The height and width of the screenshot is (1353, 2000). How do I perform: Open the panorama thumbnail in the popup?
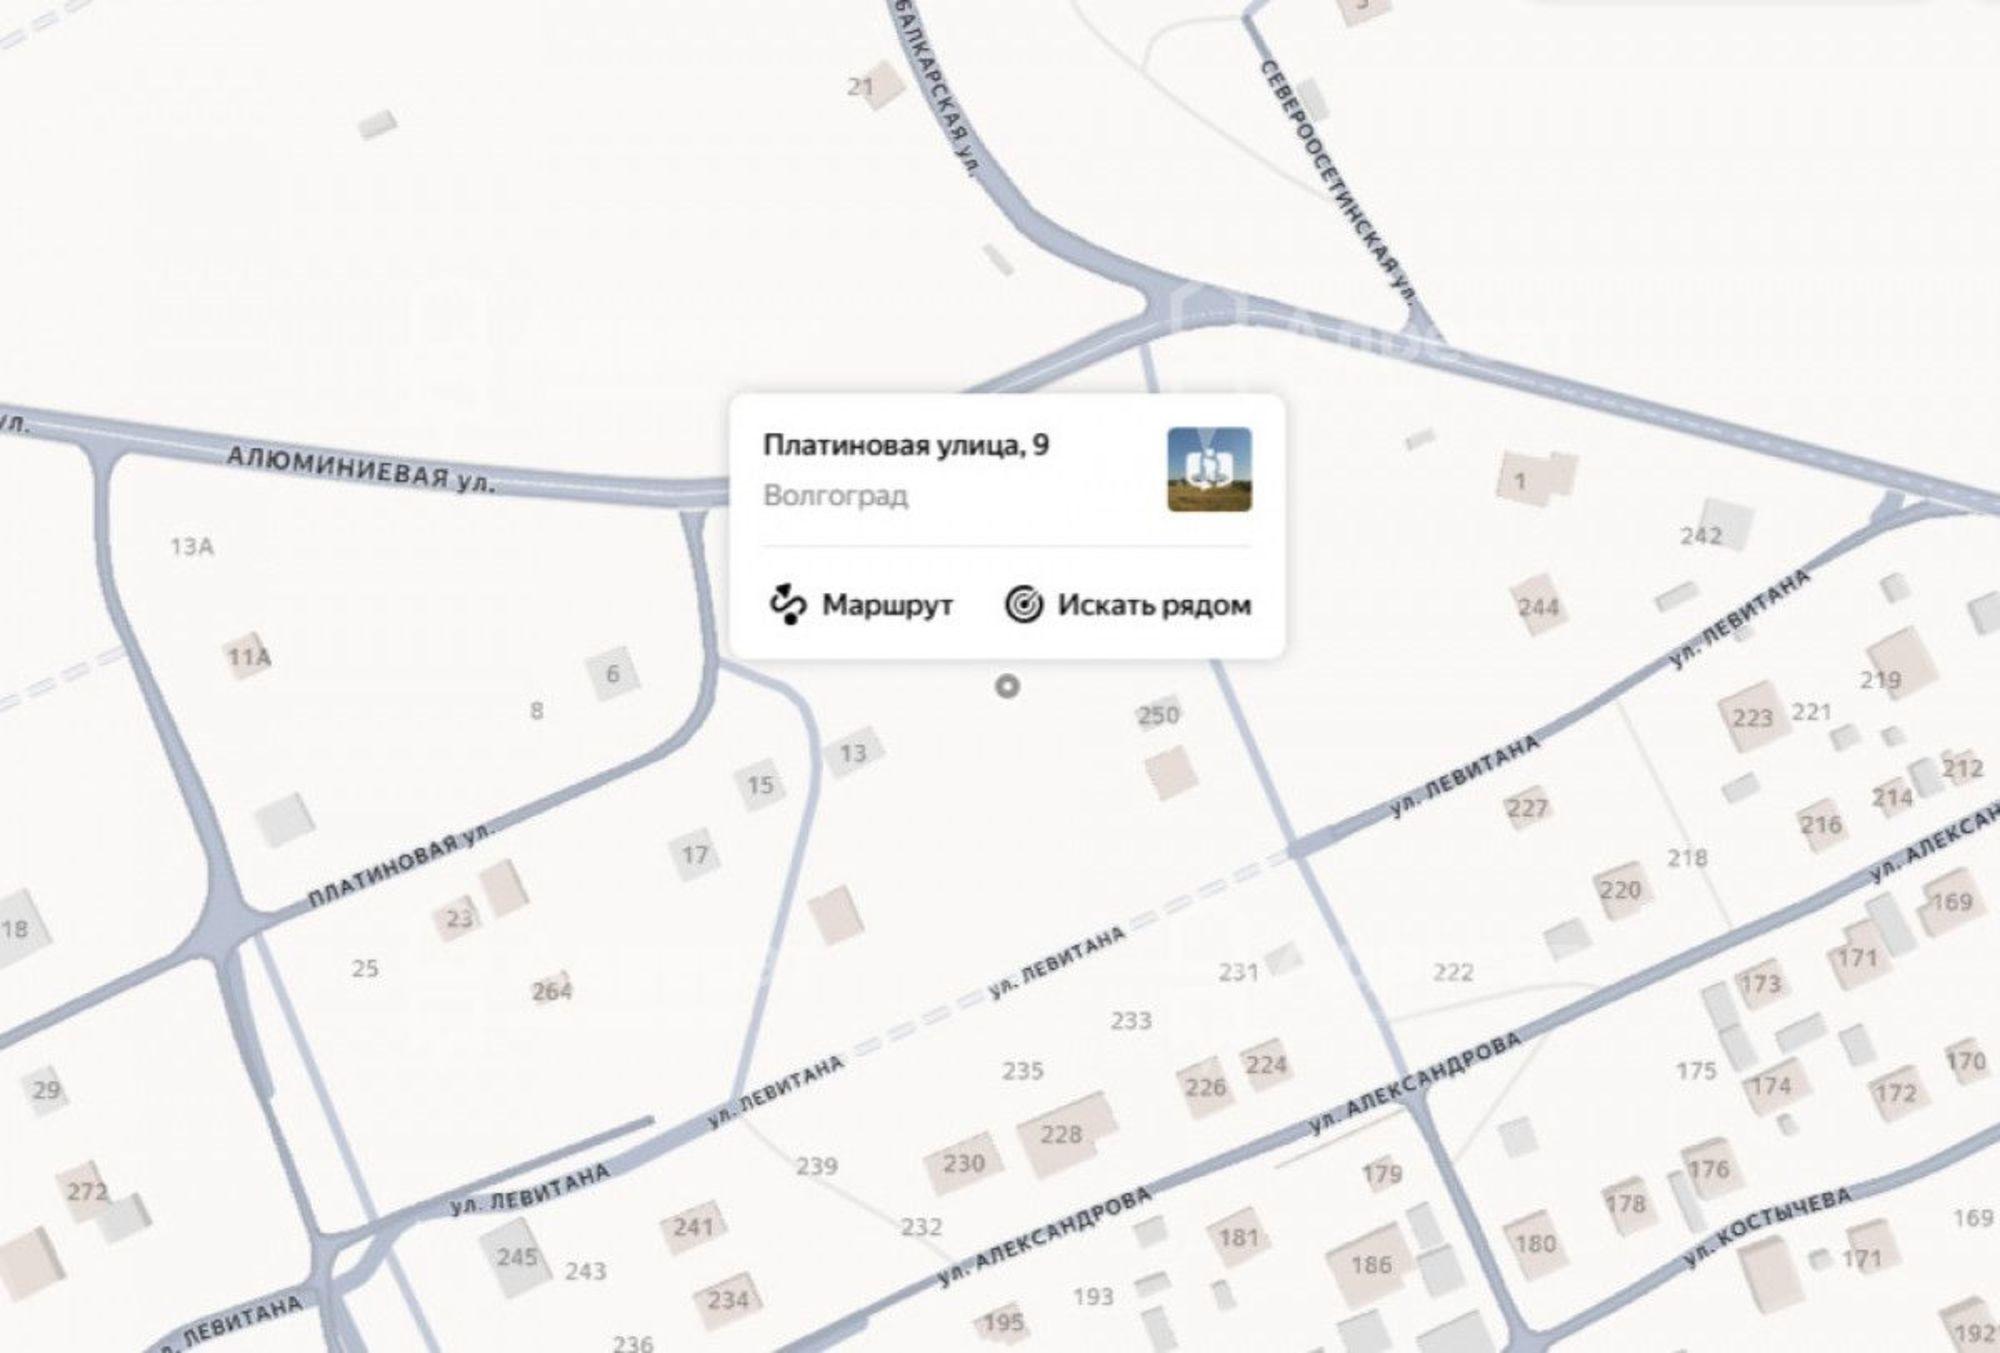coord(1209,469)
